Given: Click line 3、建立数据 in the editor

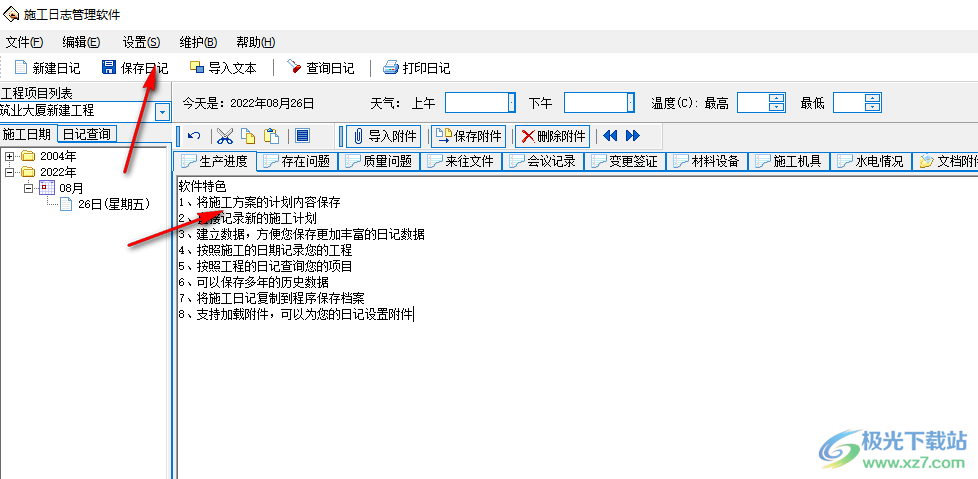Looking at the screenshot, I should pos(301,235).
